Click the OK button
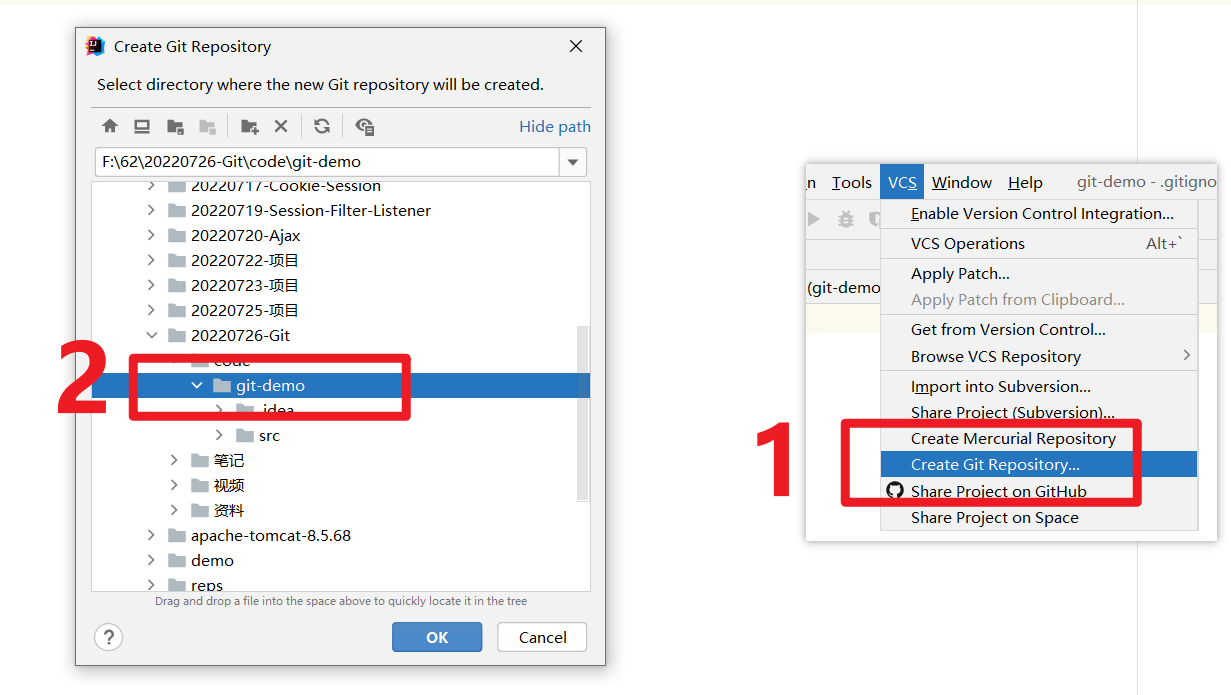The height and width of the screenshot is (695, 1231). pyautogui.click(x=437, y=637)
